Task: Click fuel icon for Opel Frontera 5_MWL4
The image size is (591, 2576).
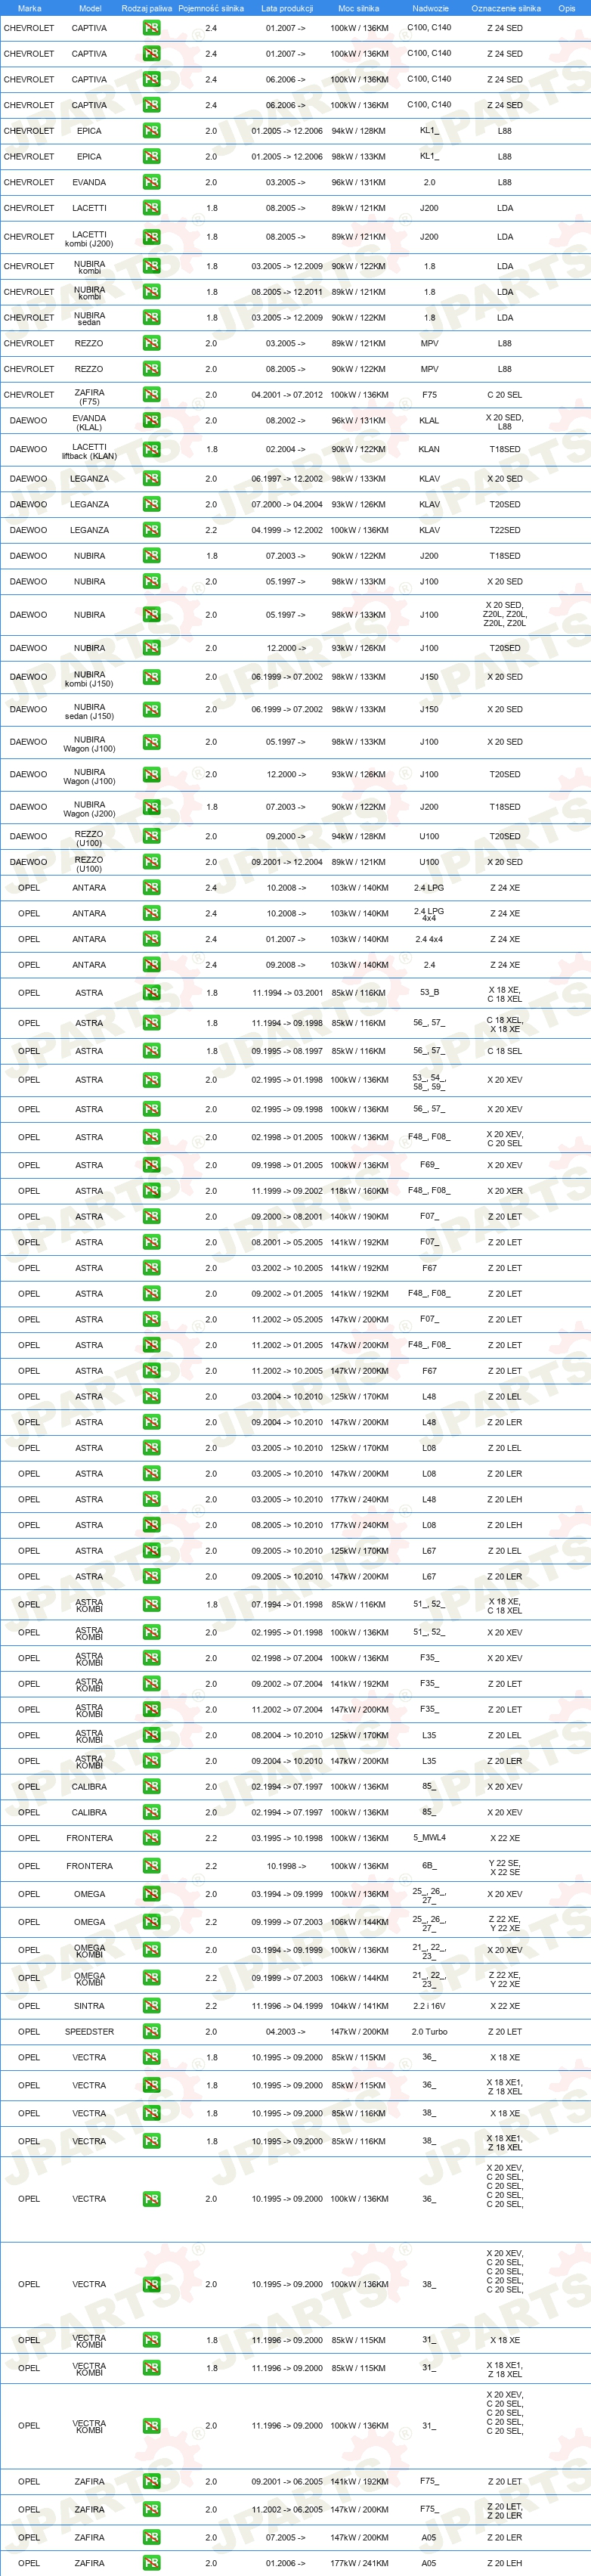Action: [x=152, y=1838]
